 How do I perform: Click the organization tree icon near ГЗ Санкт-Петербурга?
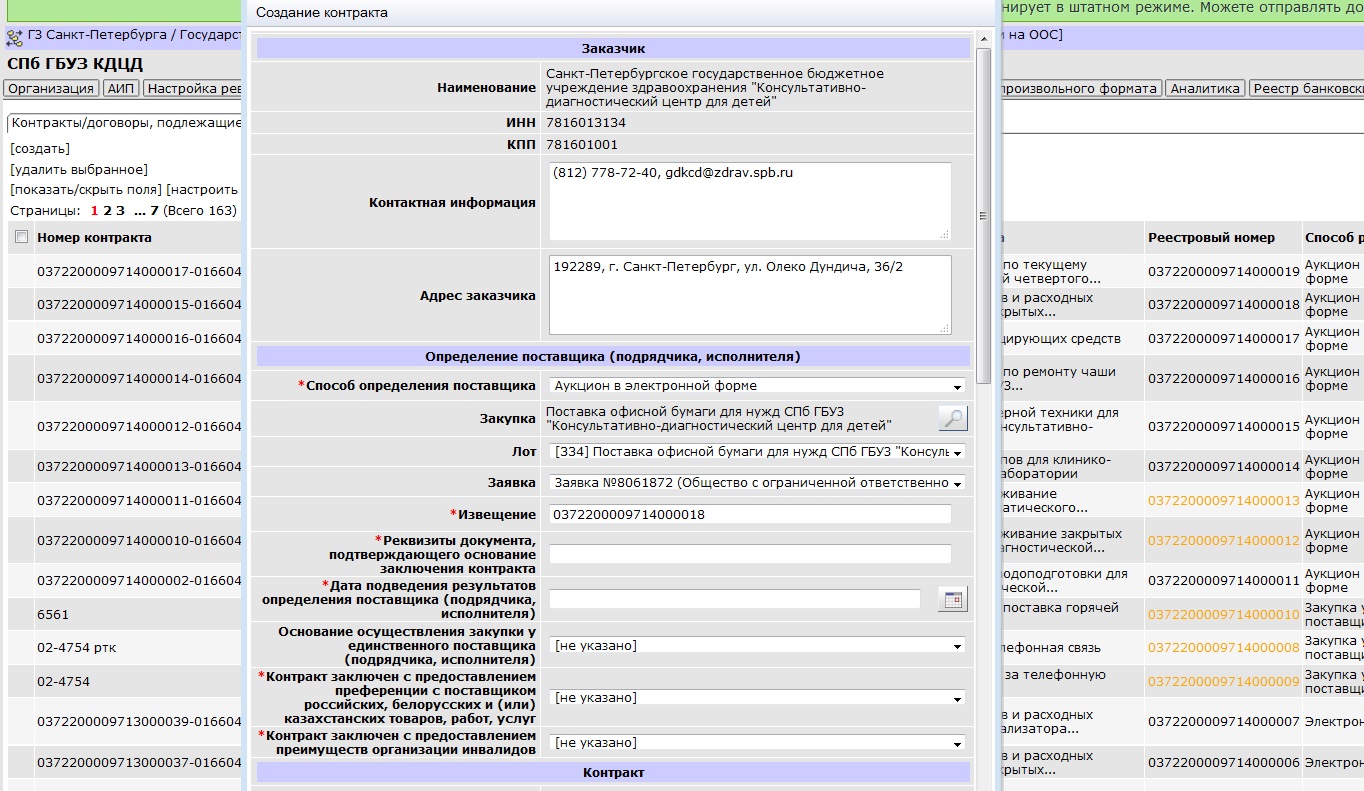pyautogui.click(x=14, y=38)
